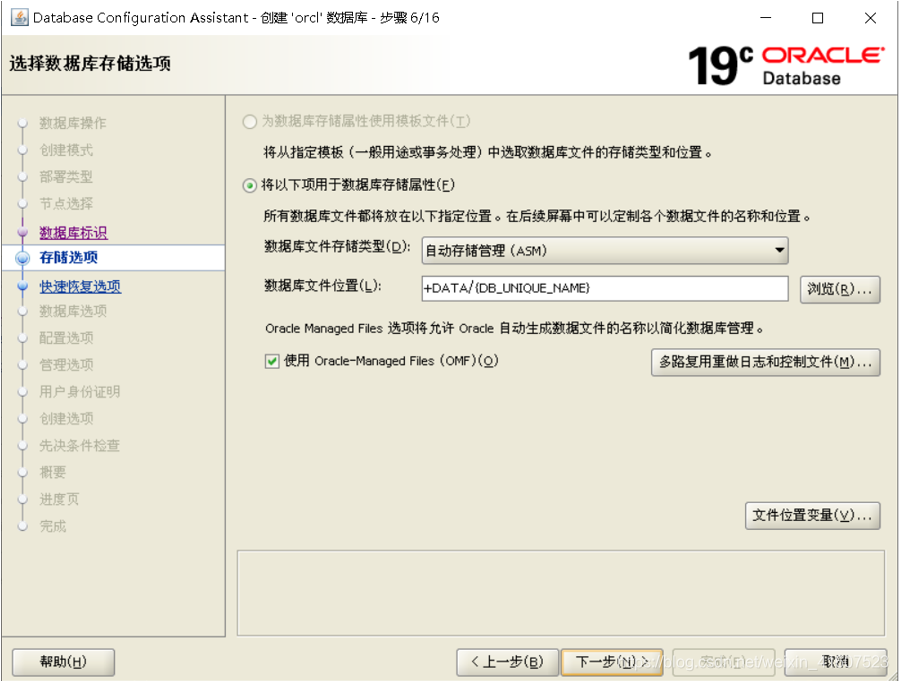899x681 pixels.
Task: Click the 数据库文件存储类型(D) label
Action: [337, 246]
